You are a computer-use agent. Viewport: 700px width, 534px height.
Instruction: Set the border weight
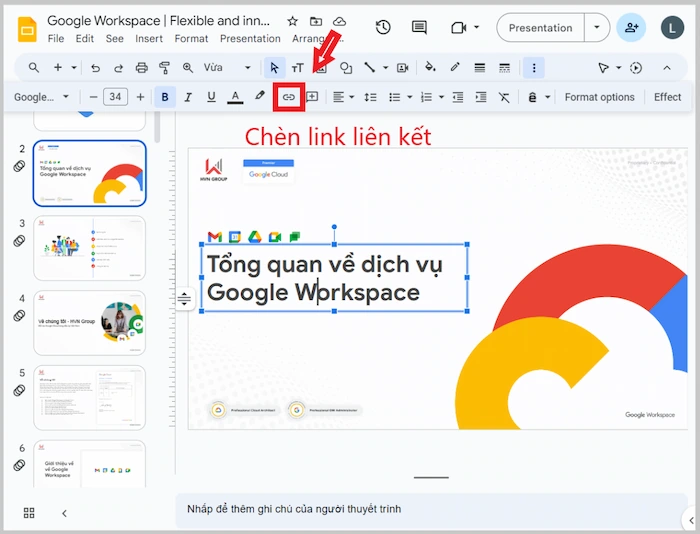[479, 68]
